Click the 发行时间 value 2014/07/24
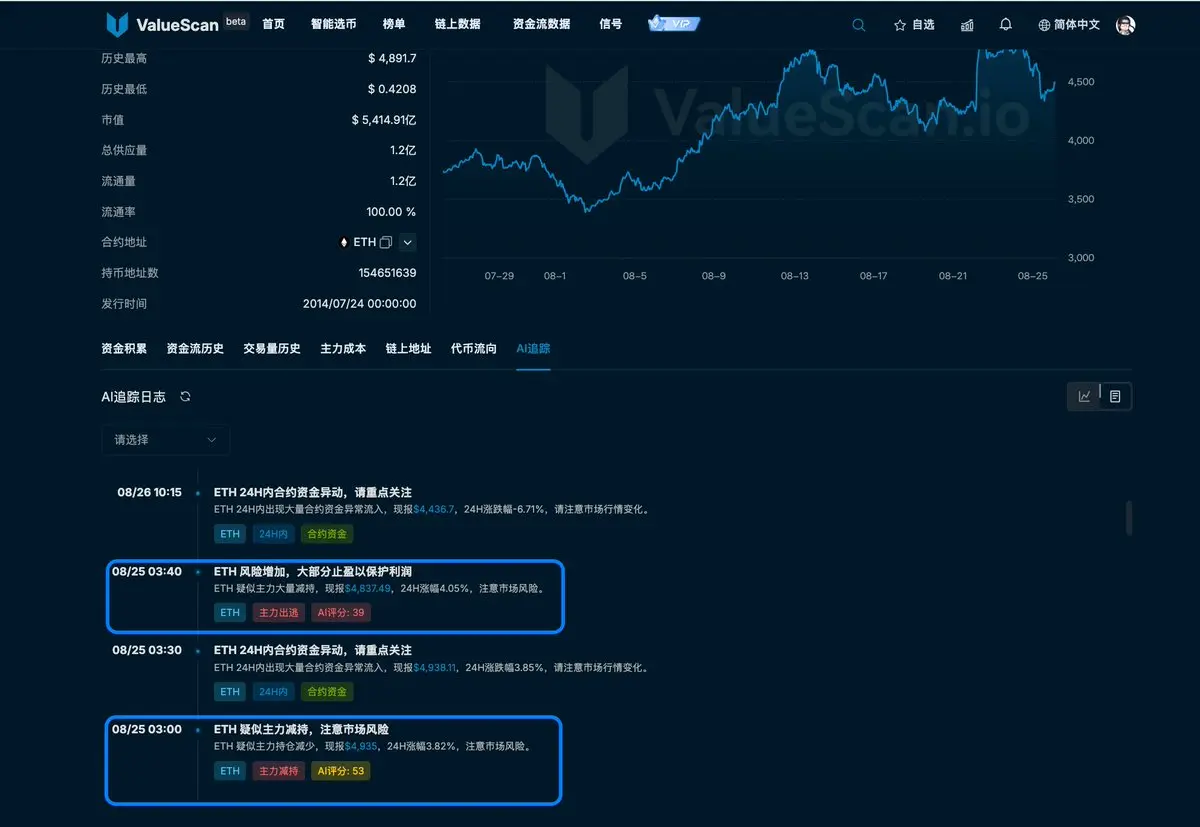1200x827 pixels. tap(359, 304)
